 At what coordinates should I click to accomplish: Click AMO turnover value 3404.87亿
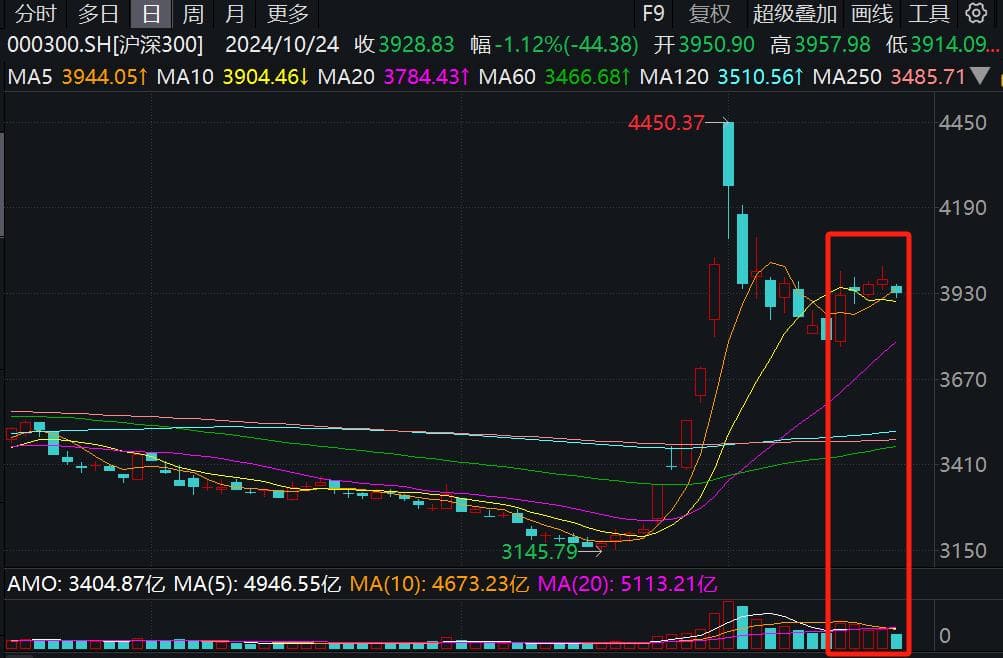coord(116,584)
